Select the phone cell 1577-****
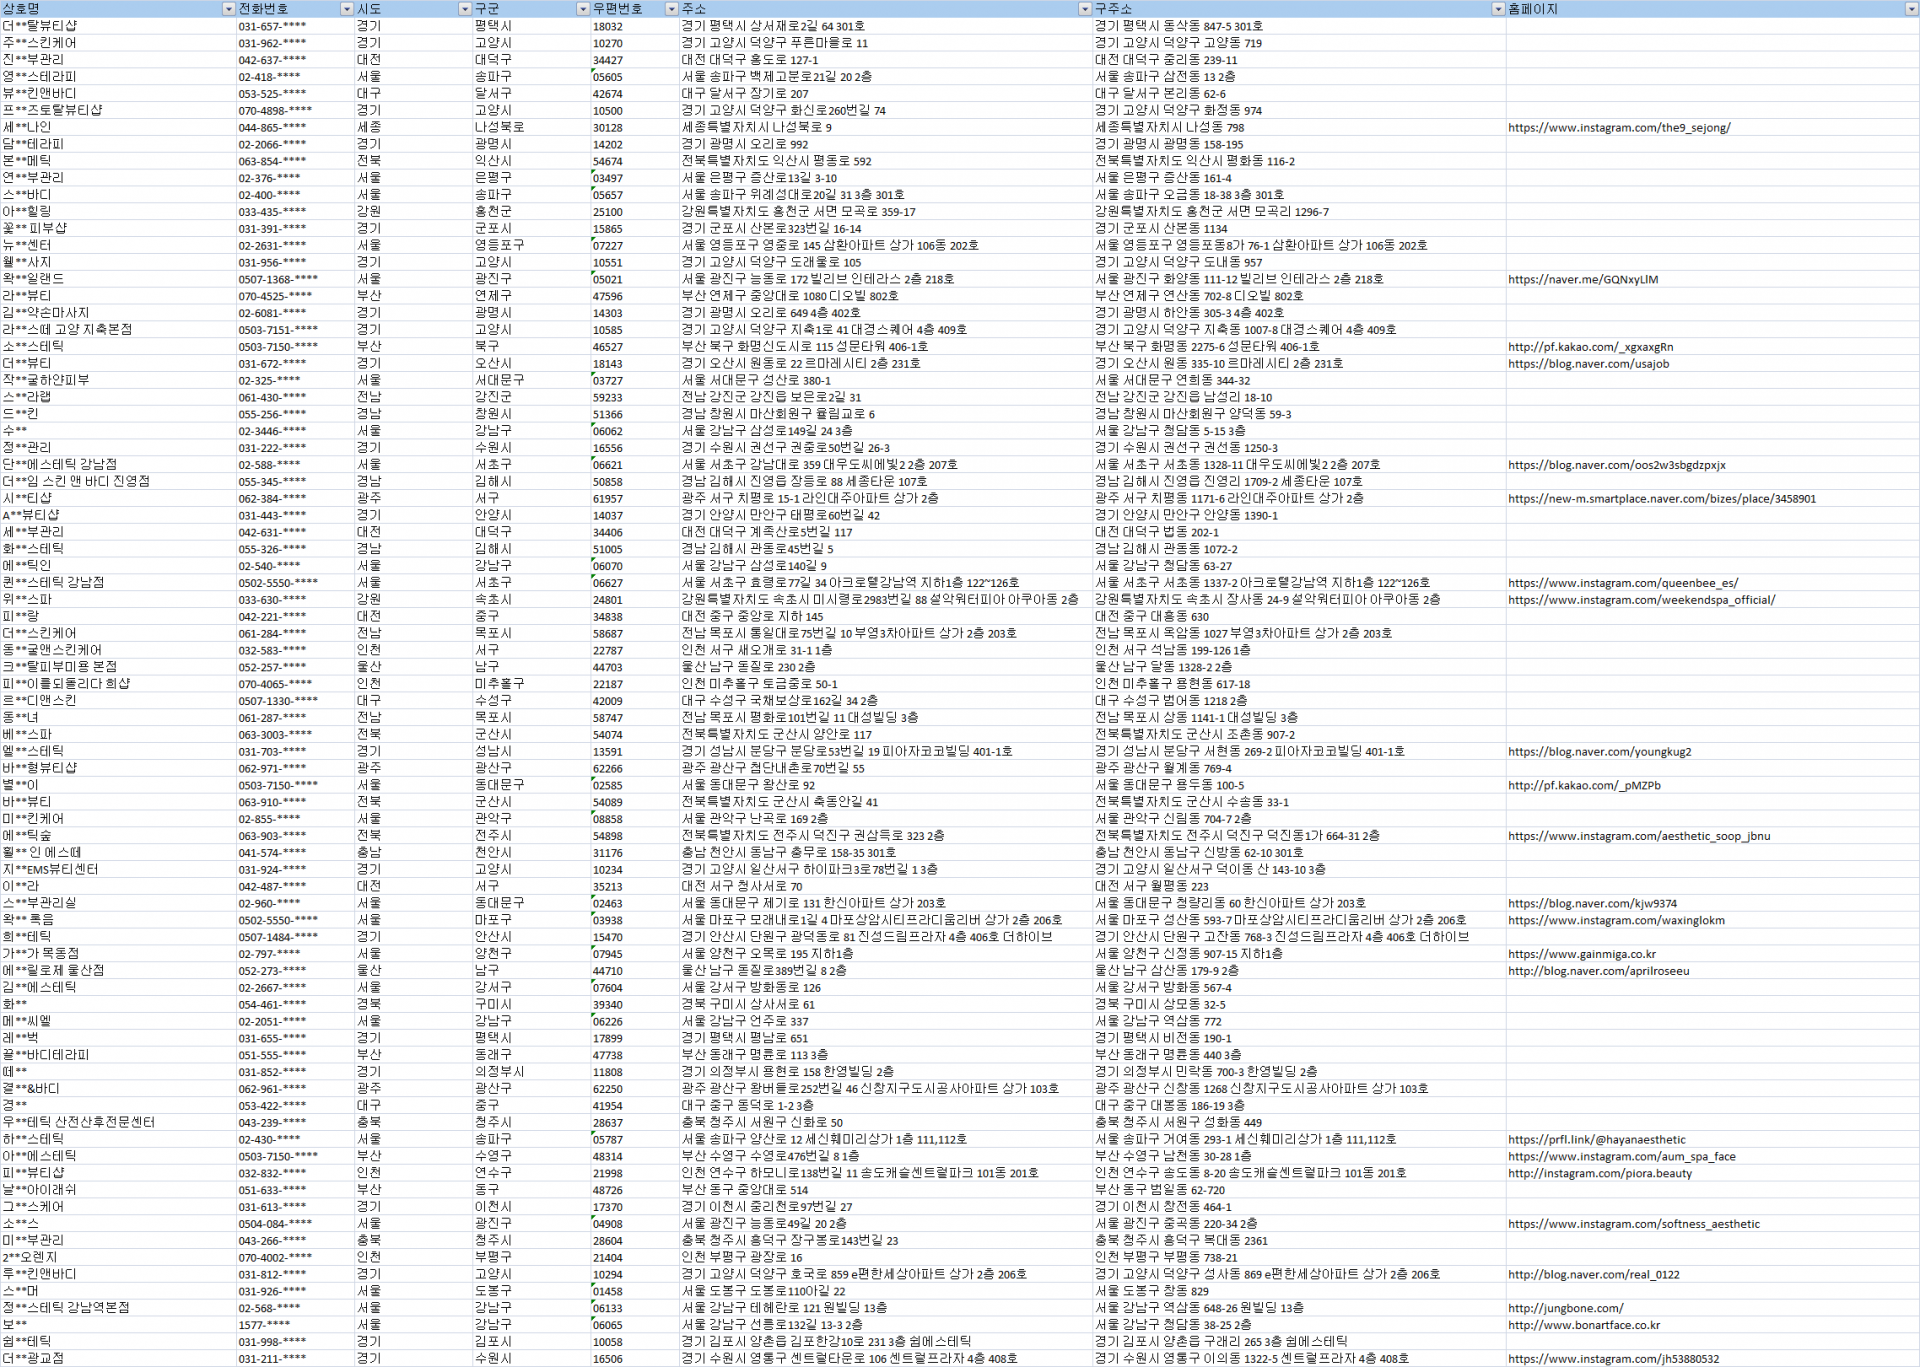1920x1367 pixels. pos(264,1325)
